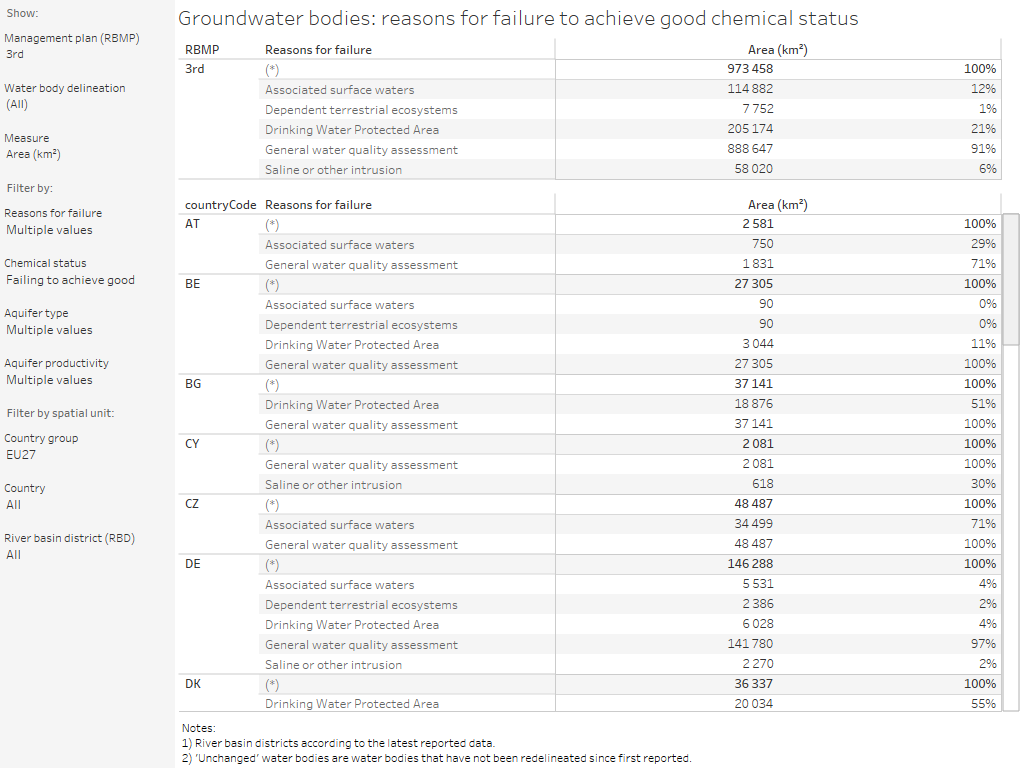Screen dimensions: 1024x768
Task: Select AT total area 2 581
Action: coord(758,223)
